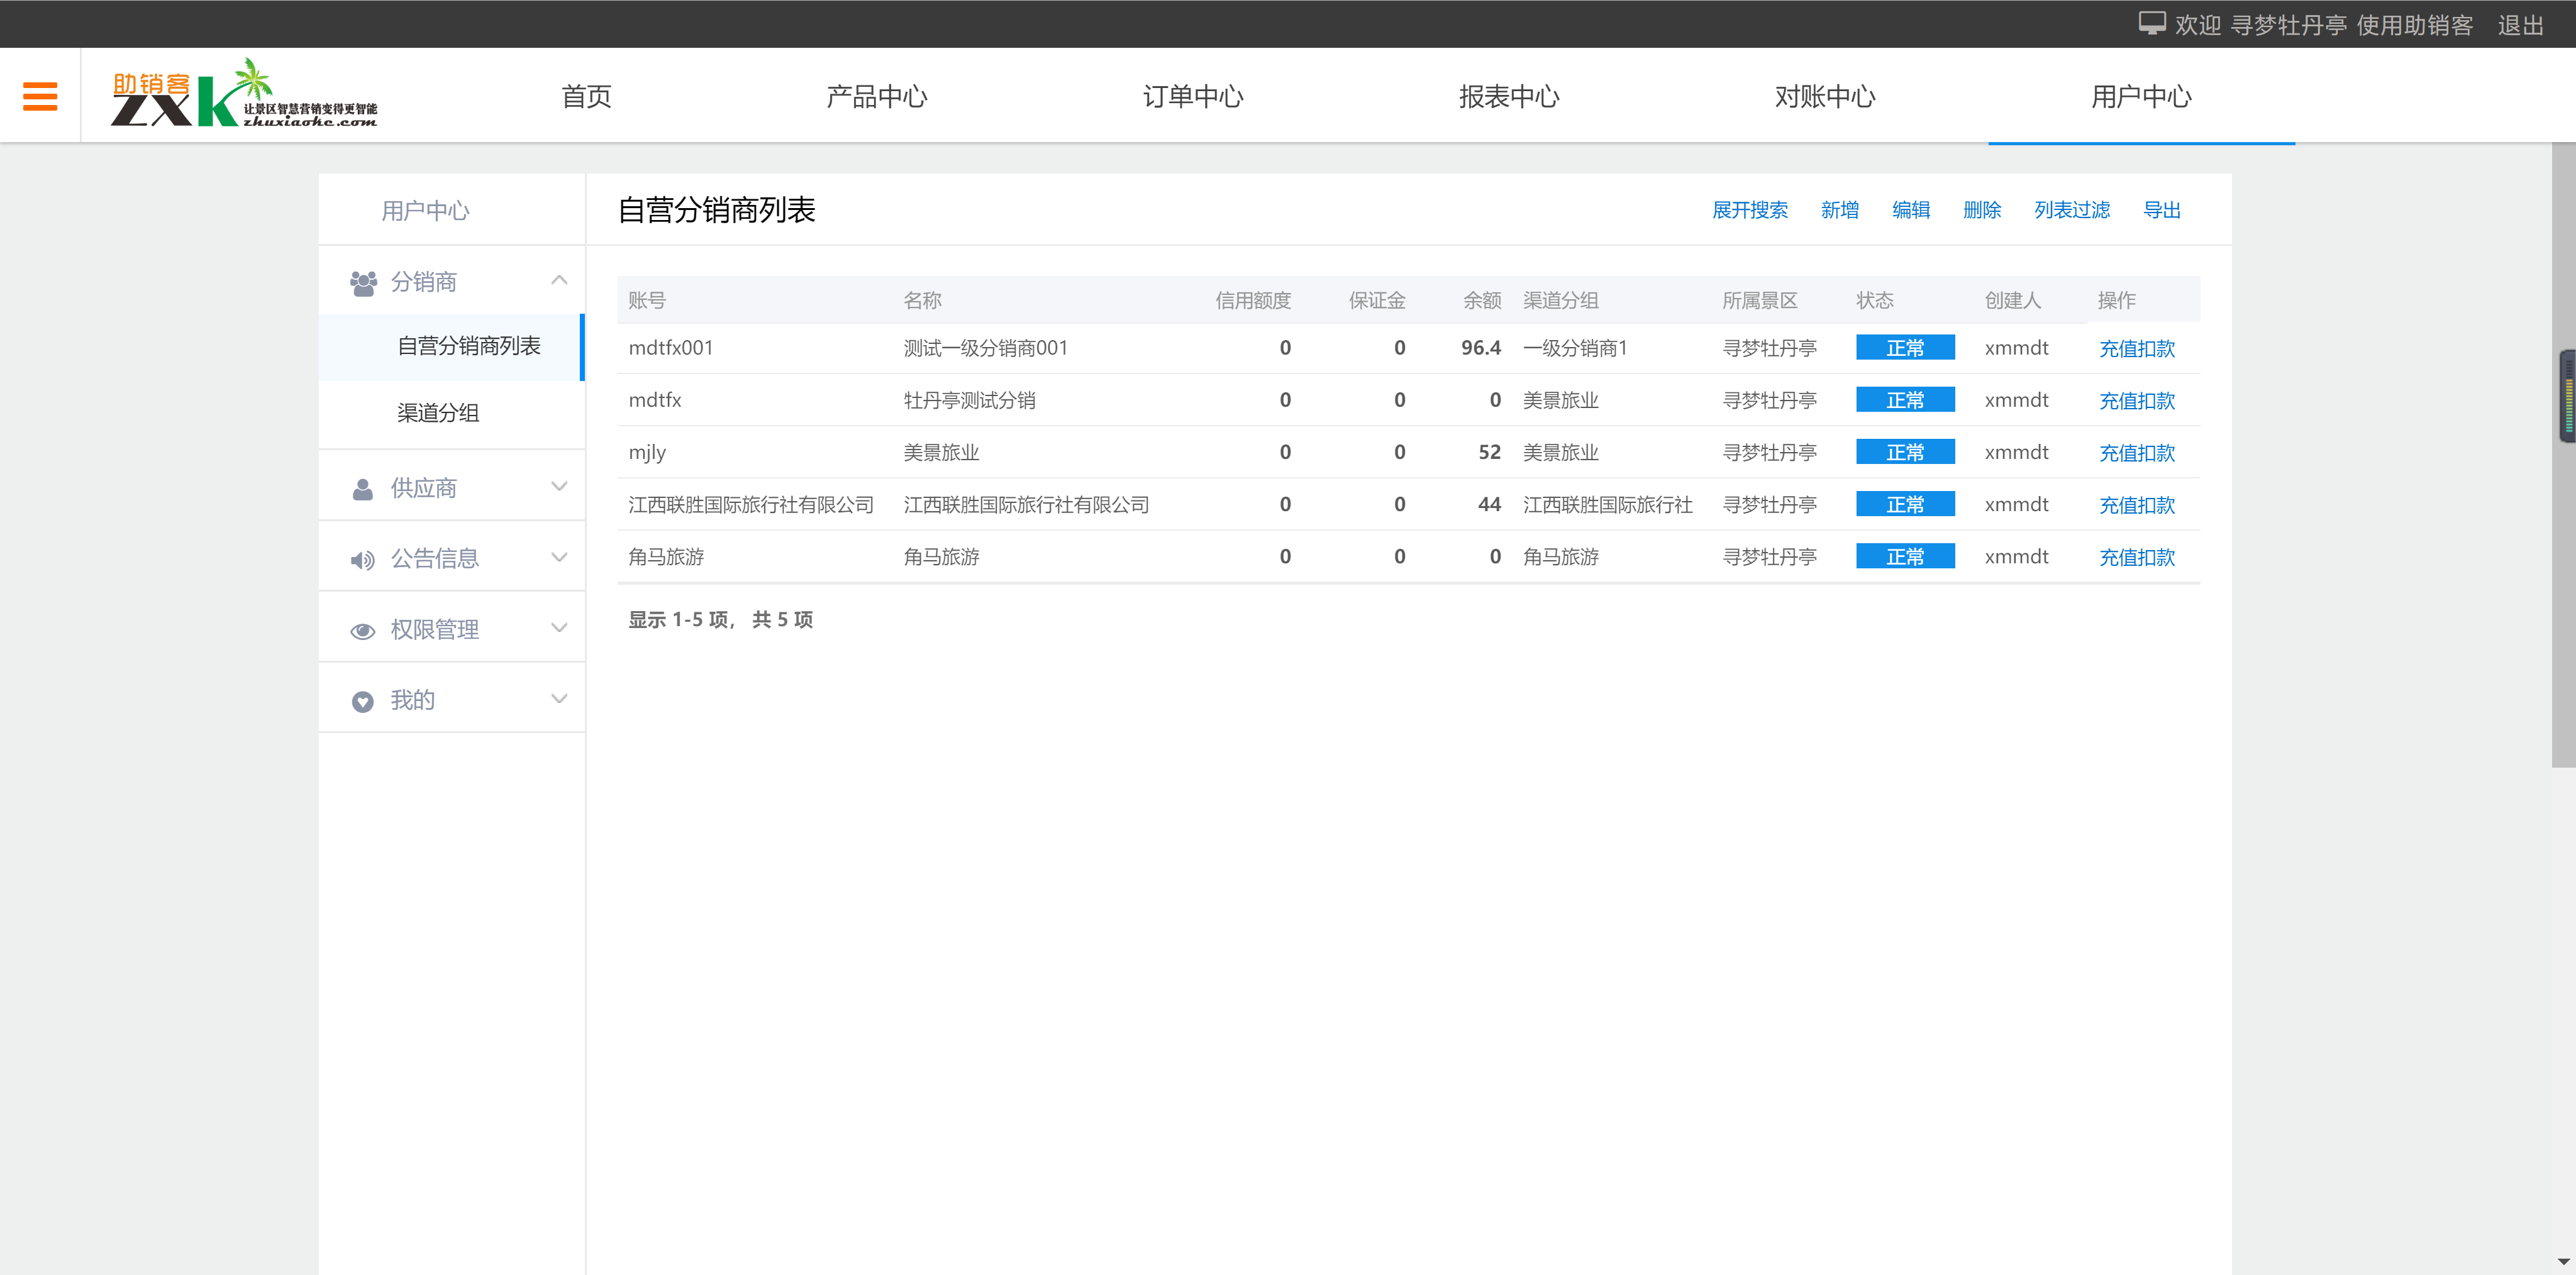Expand the 我的 section chevron
This screenshot has width=2576, height=1275.
click(x=559, y=699)
